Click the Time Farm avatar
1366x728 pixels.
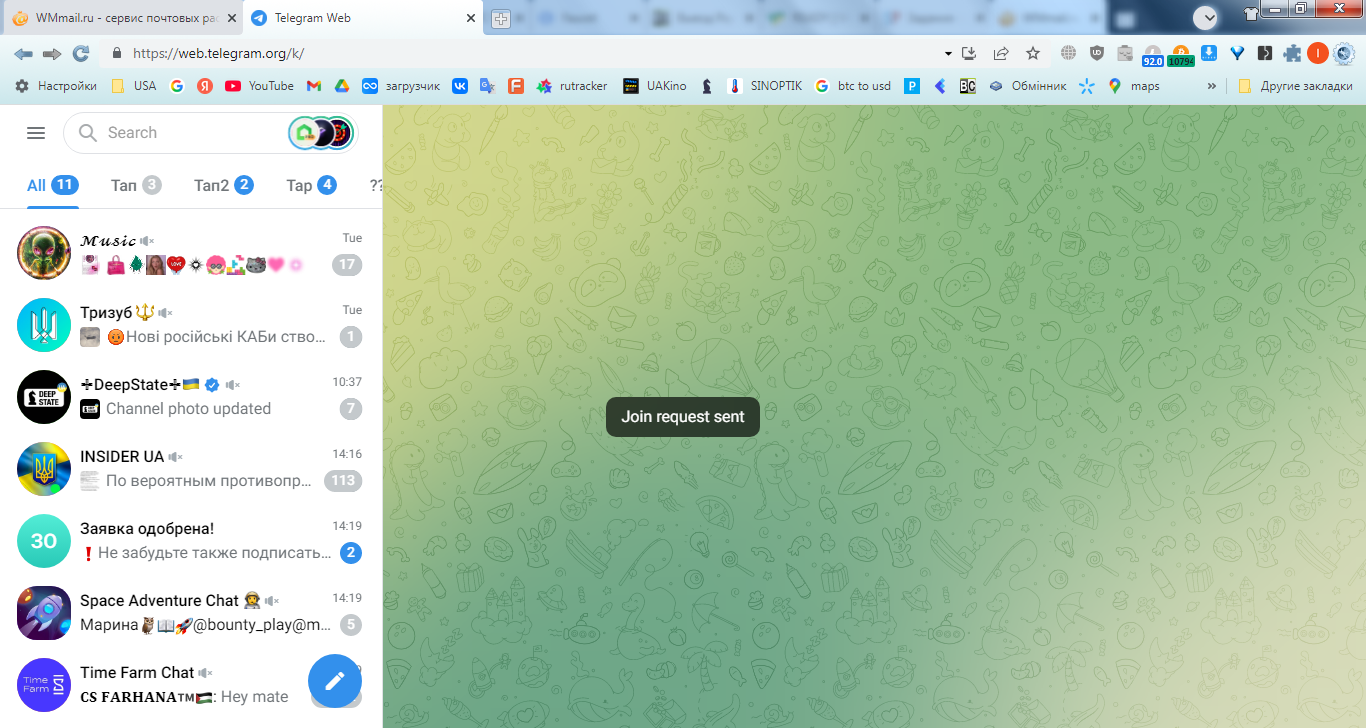point(44,685)
